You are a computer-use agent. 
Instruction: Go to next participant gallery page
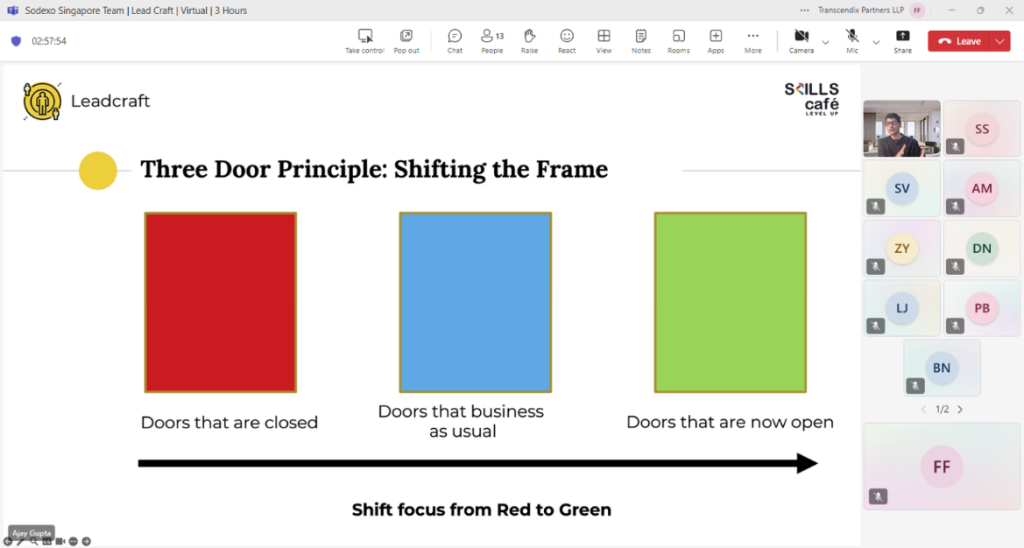point(960,410)
